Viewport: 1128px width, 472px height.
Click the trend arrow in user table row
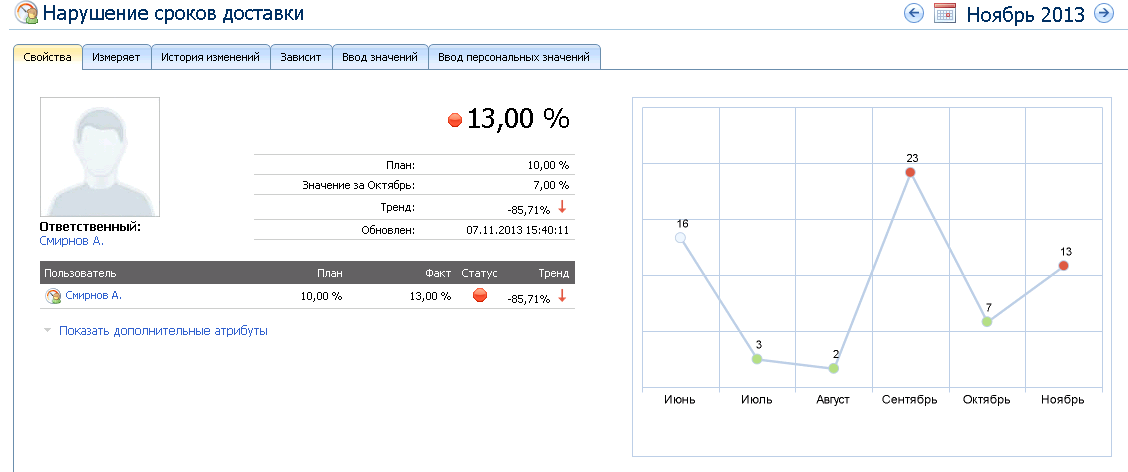tap(562, 296)
